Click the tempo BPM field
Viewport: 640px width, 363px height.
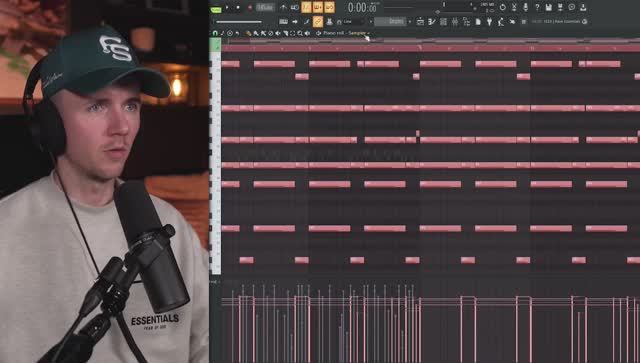pyautogui.click(x=265, y=7)
